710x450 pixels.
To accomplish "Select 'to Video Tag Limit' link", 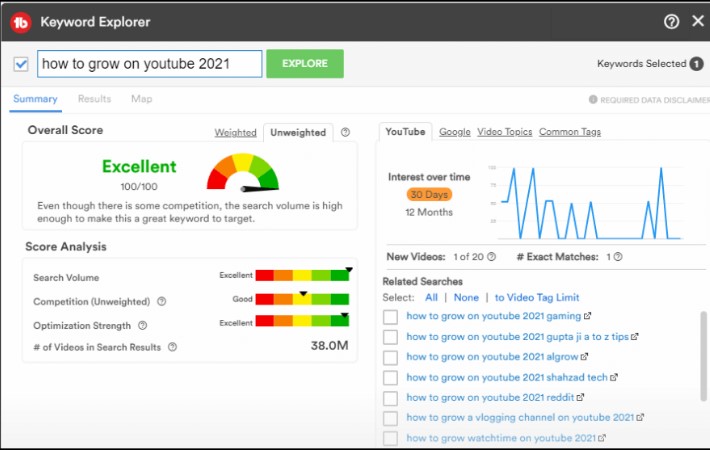I will 537,297.
